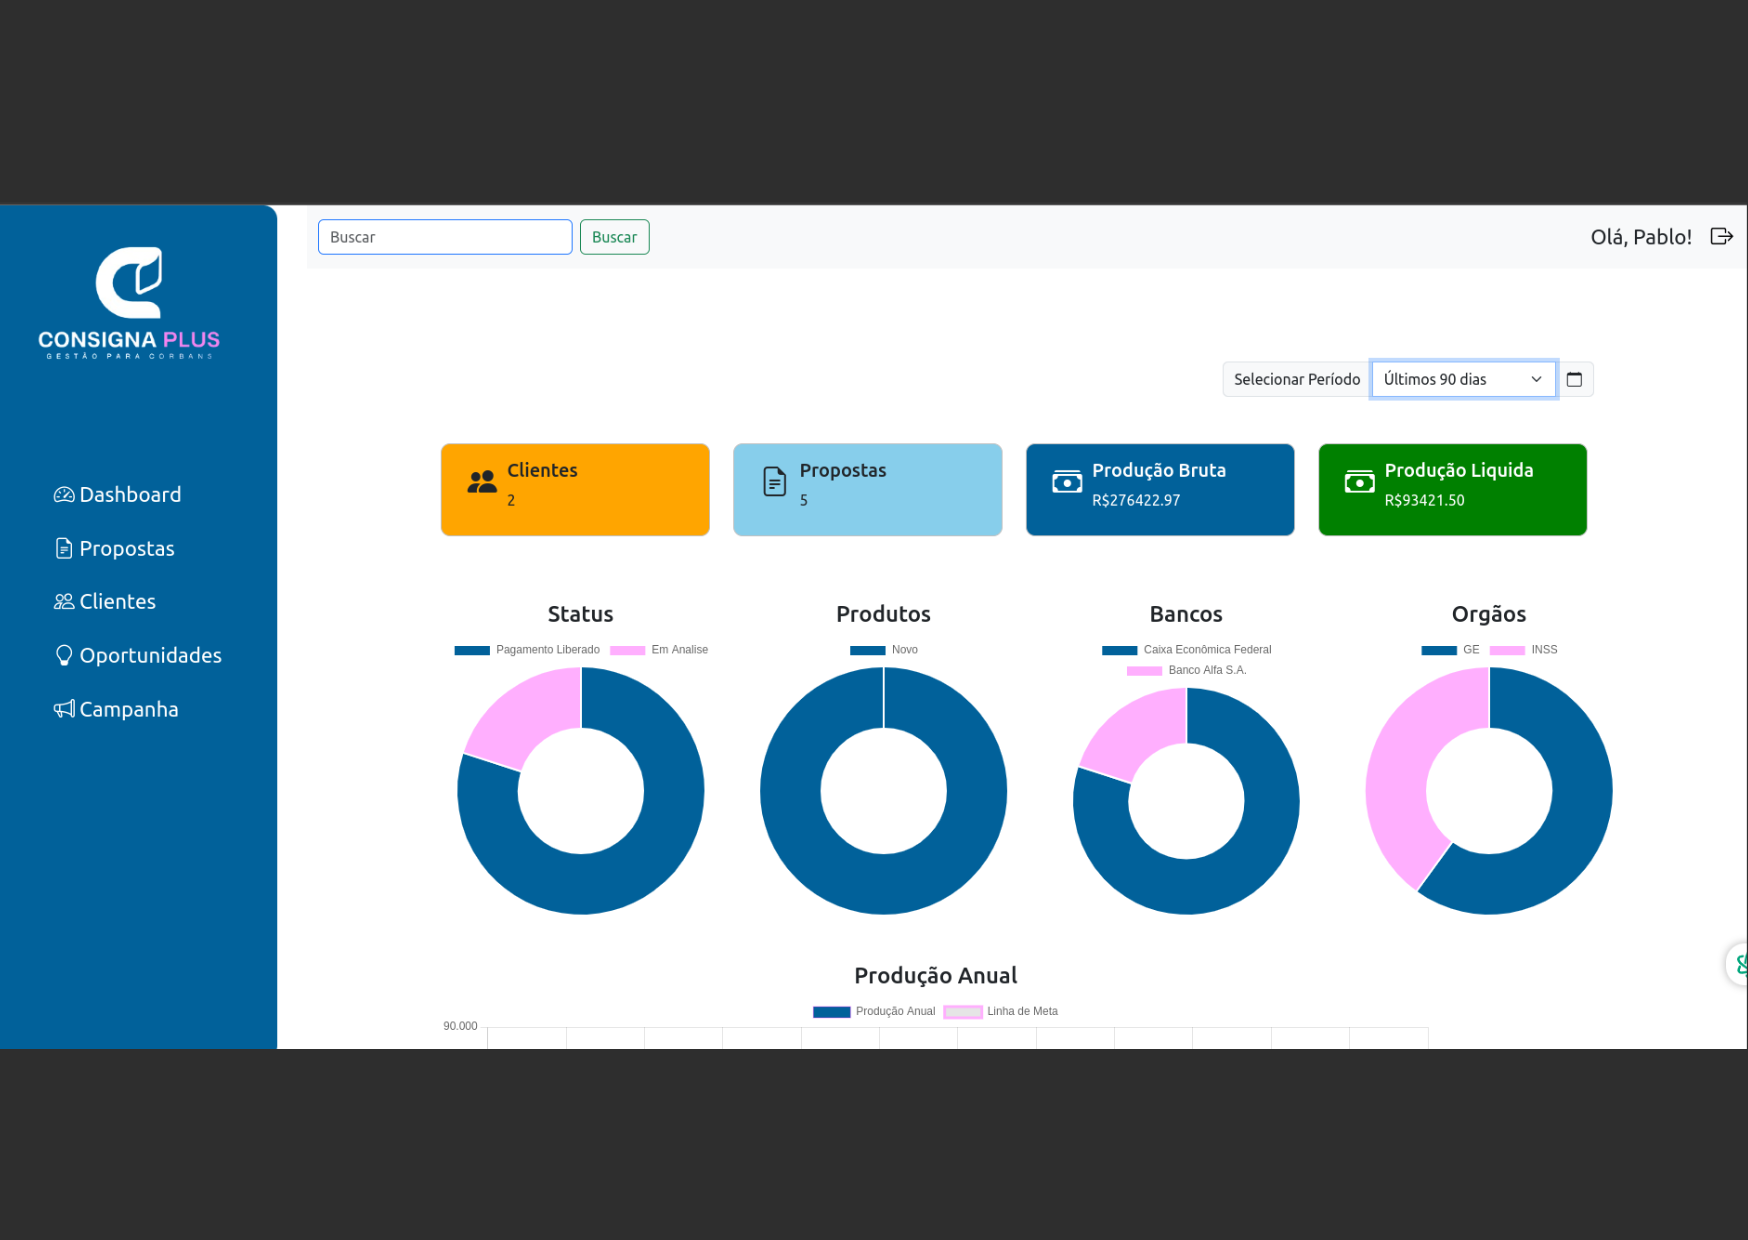Toggle GE legend in Orgãos chart
The width and height of the screenshot is (1748, 1240).
[1450, 650]
